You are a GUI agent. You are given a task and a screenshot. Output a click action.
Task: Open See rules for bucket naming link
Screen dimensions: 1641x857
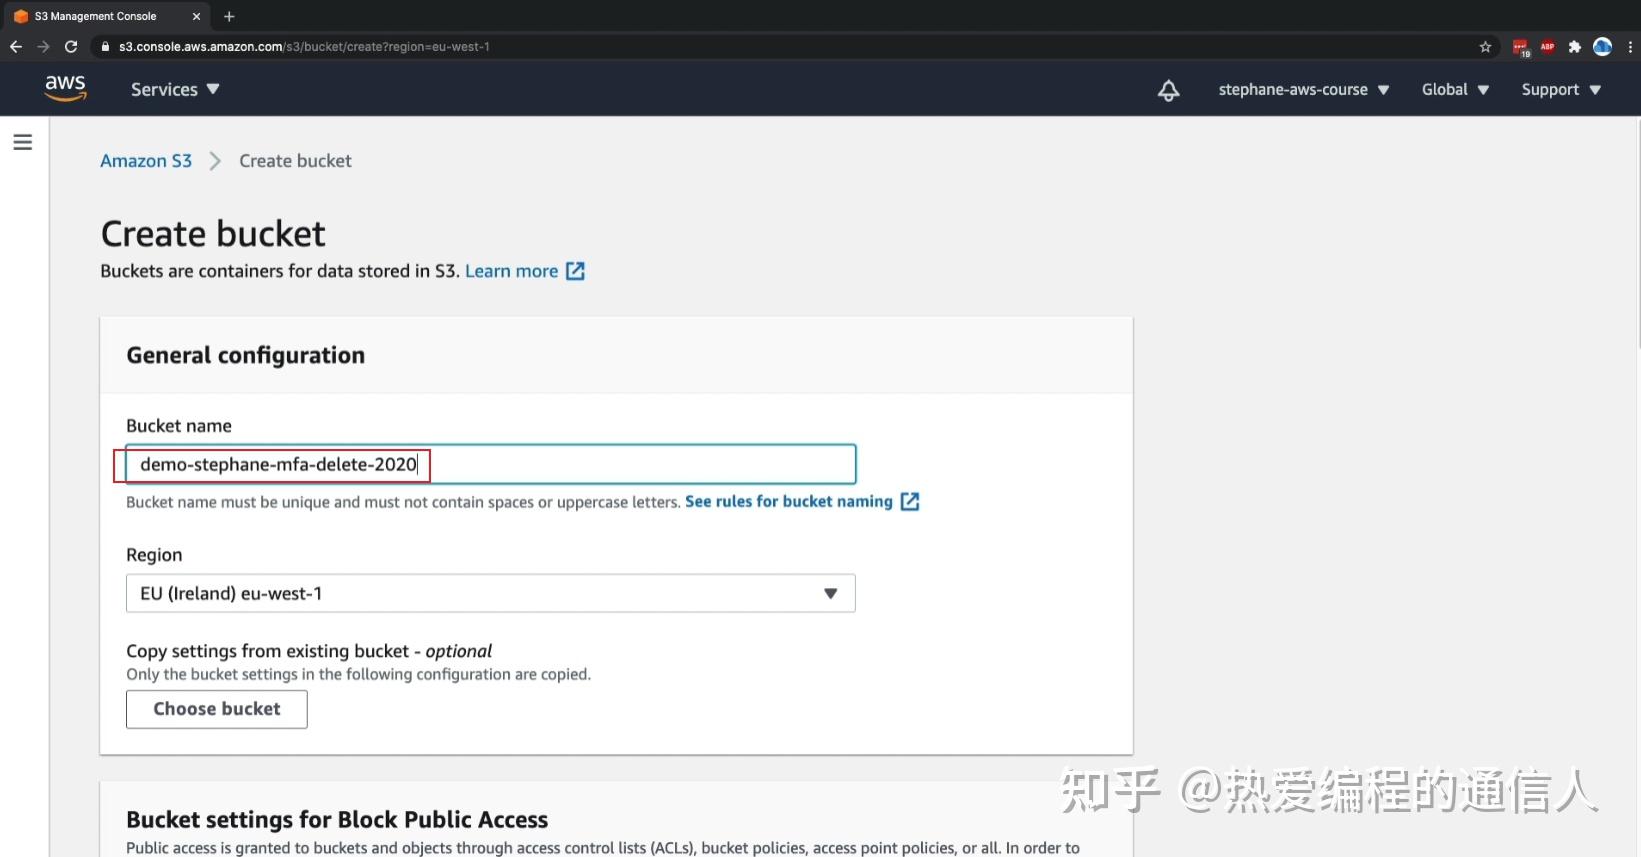[789, 501]
